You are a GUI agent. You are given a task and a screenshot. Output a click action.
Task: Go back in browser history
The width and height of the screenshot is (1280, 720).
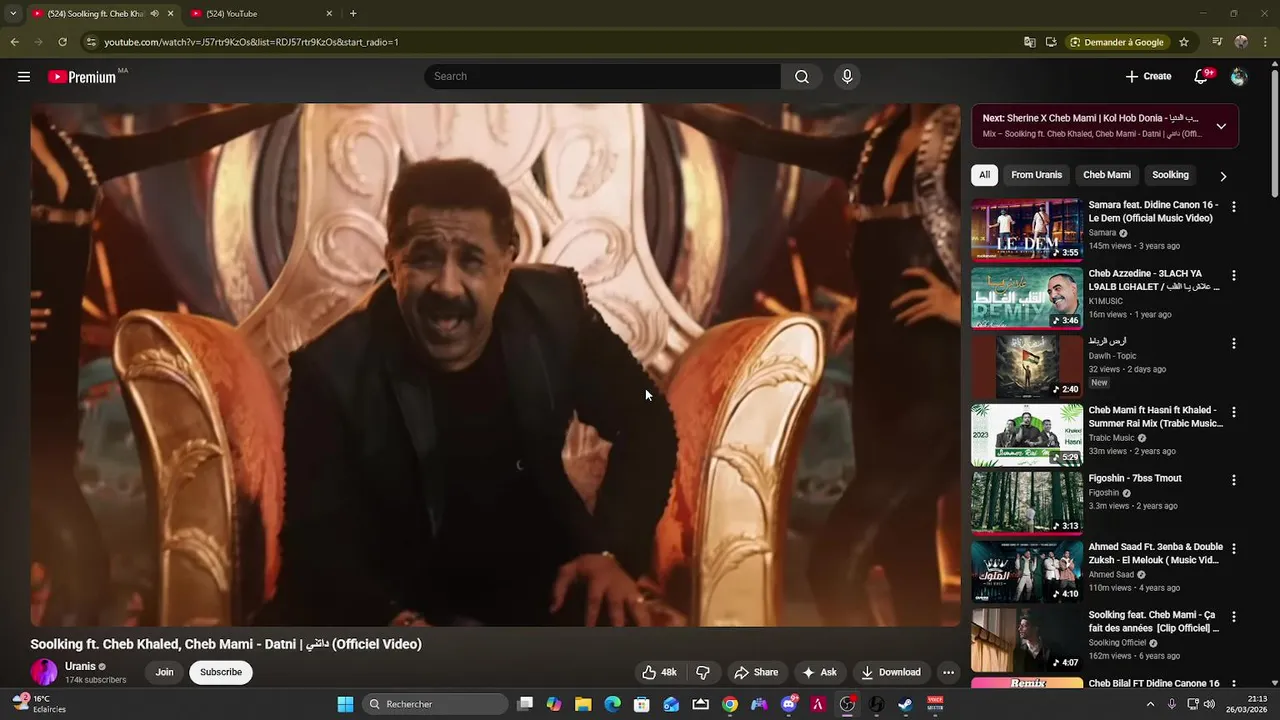coord(14,42)
